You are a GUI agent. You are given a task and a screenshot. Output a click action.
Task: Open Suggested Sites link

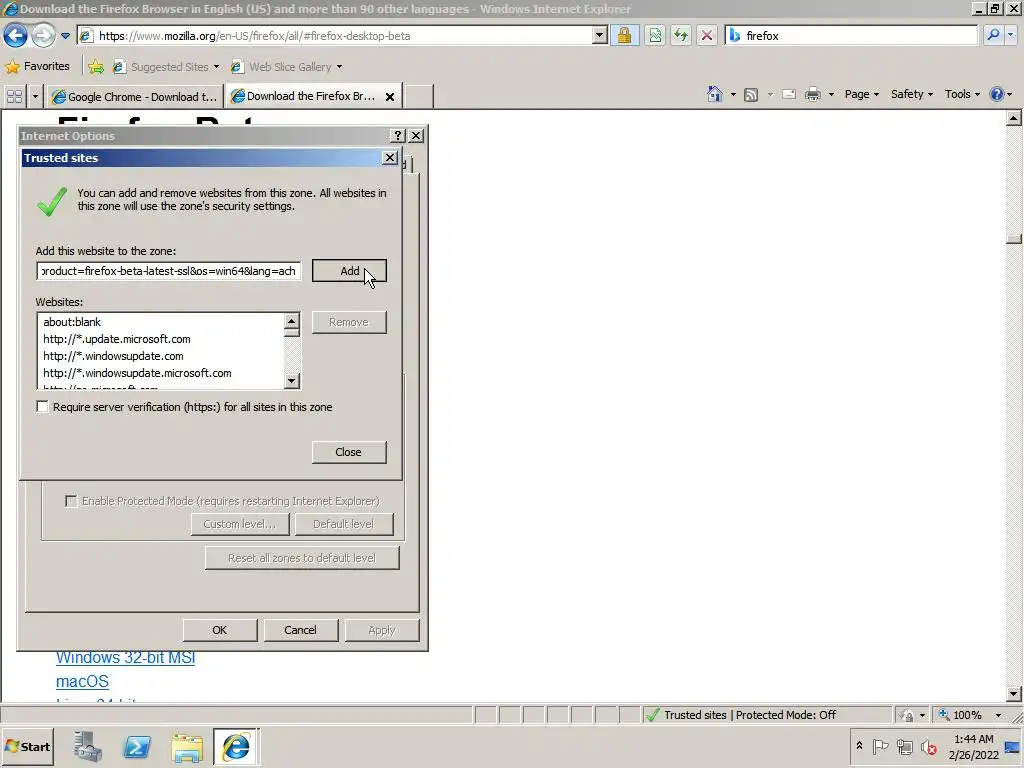click(165, 67)
